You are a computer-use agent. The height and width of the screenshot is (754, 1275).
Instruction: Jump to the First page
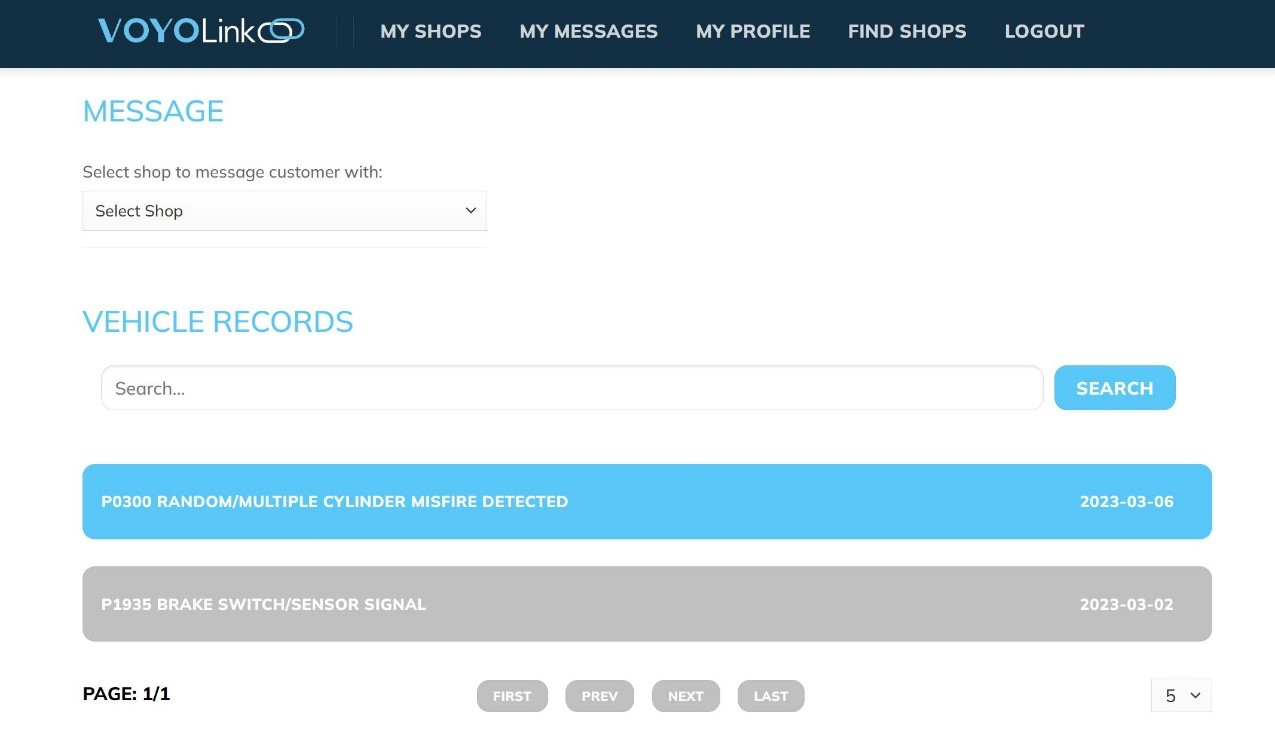[x=511, y=696]
